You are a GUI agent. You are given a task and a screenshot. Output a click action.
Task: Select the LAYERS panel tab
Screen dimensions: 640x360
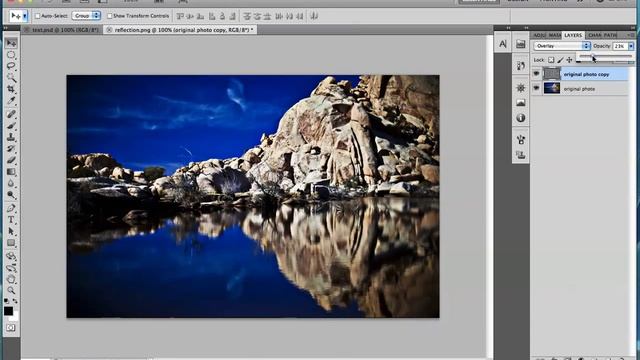click(x=573, y=36)
